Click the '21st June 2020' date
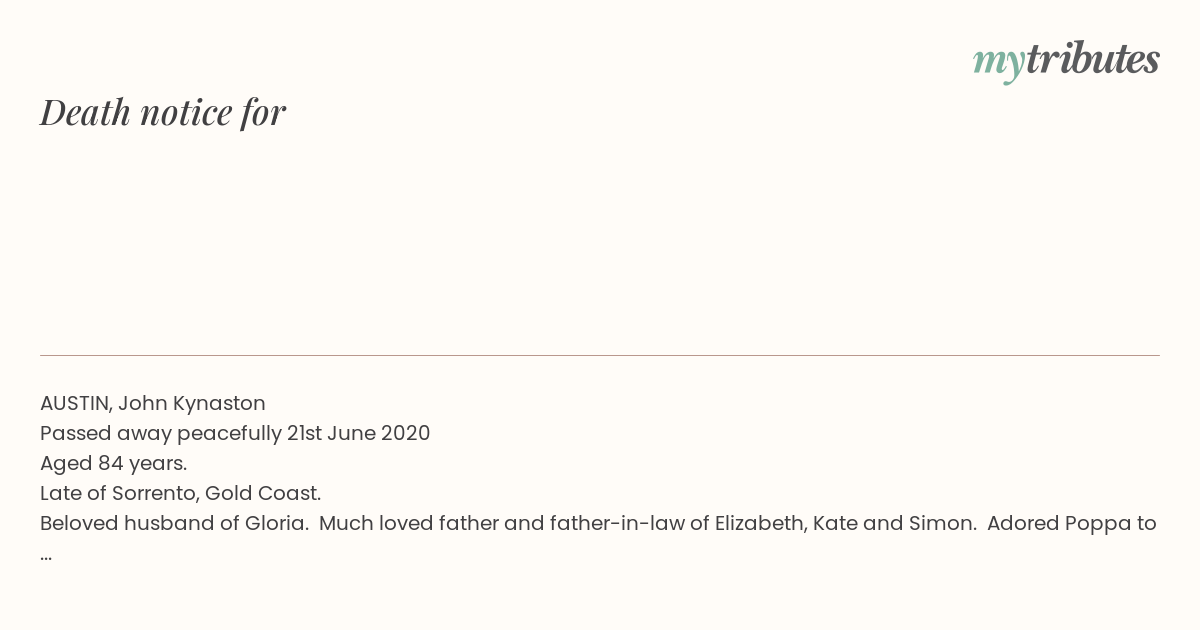This screenshot has width=1200, height=630. coord(359,433)
